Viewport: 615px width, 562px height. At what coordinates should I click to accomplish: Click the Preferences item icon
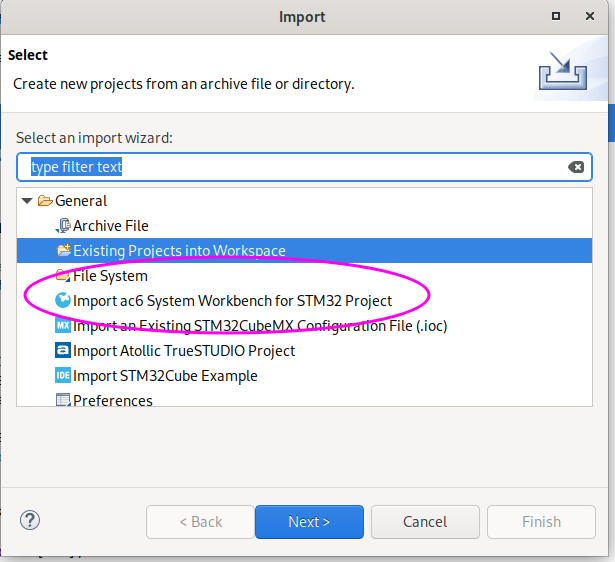point(63,400)
